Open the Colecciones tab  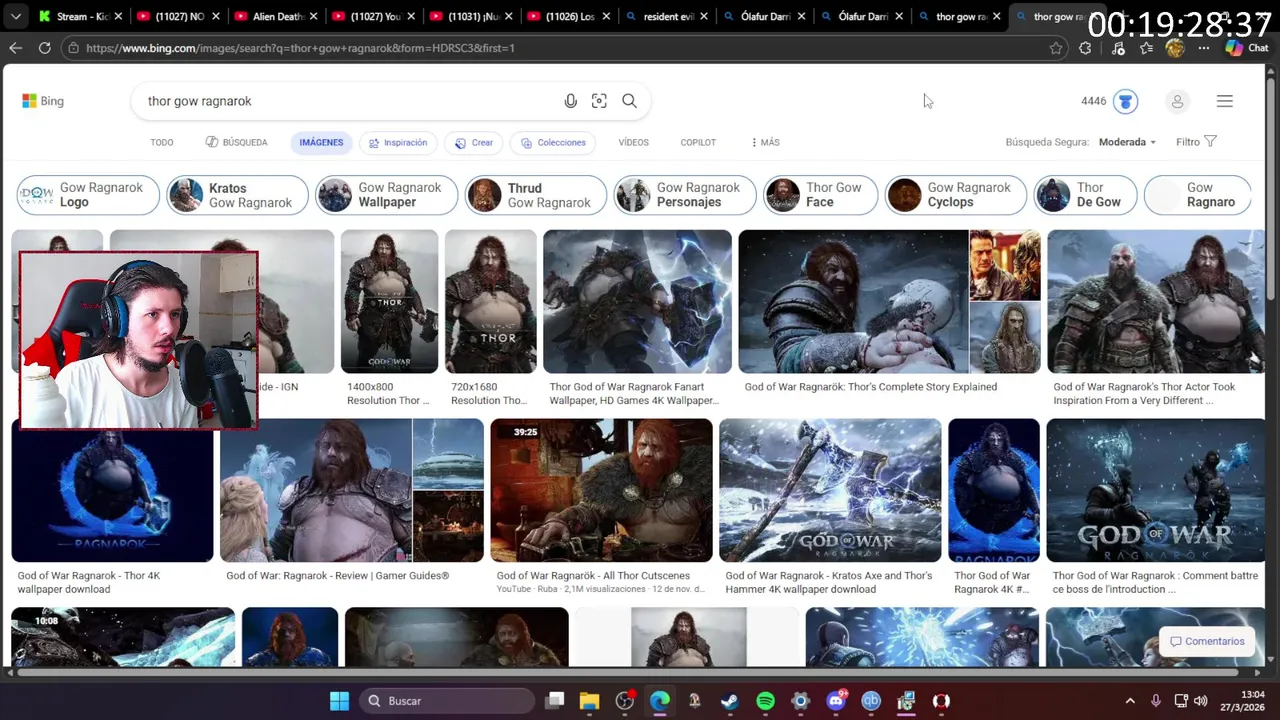click(553, 142)
